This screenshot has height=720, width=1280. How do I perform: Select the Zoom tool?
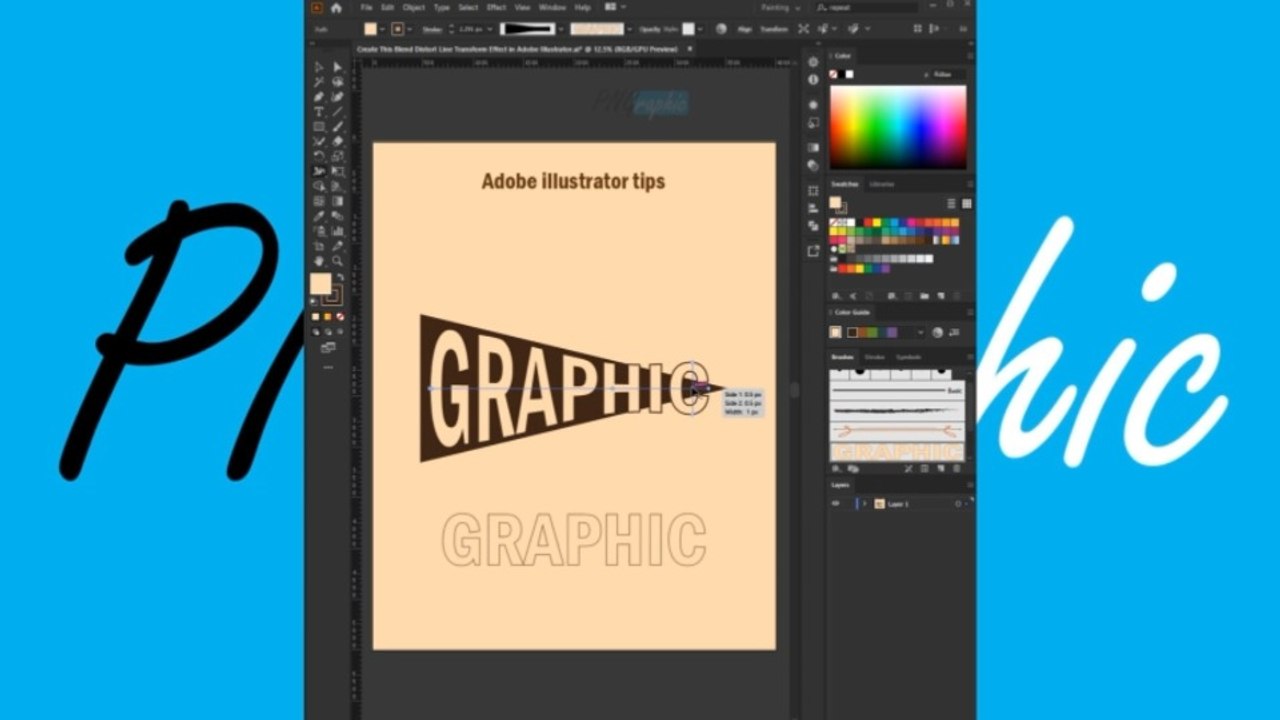(x=338, y=261)
